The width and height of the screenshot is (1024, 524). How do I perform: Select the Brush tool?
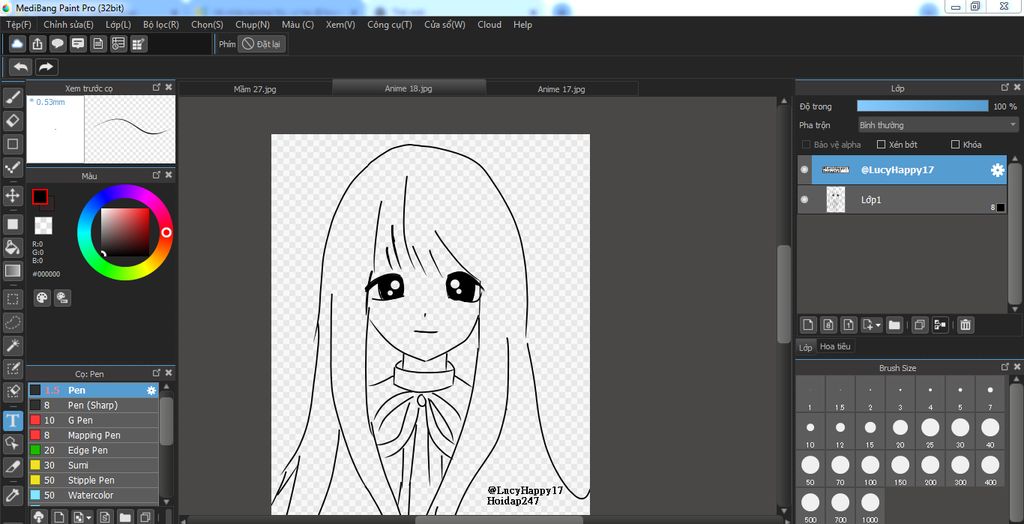12,98
